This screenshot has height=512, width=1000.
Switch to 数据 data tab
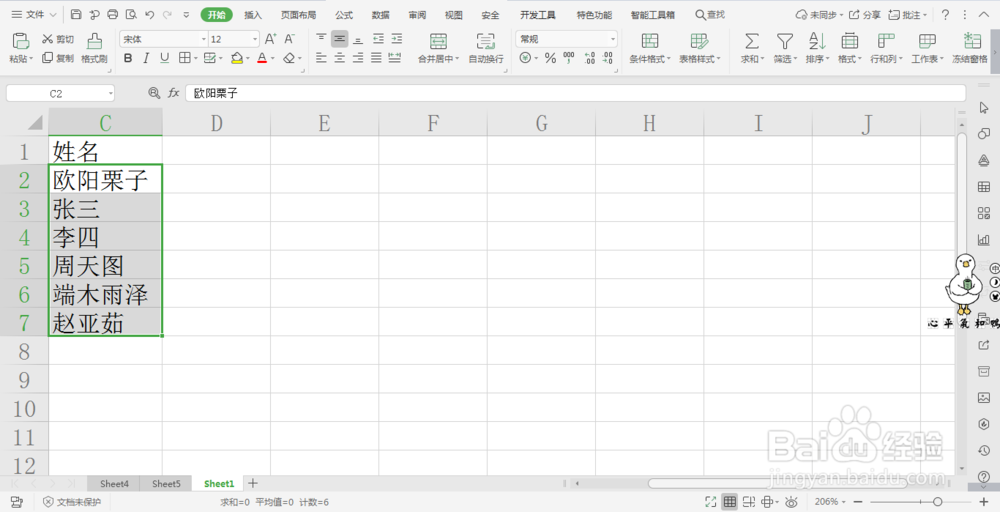click(x=380, y=15)
